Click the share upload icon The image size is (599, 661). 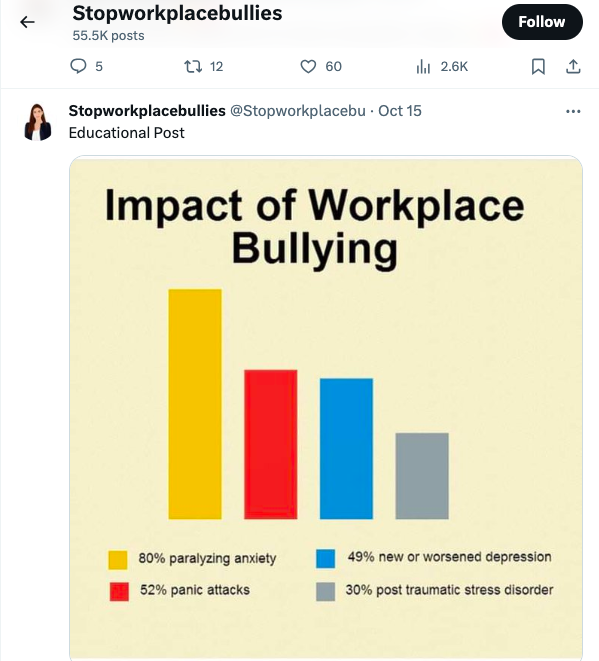(573, 67)
